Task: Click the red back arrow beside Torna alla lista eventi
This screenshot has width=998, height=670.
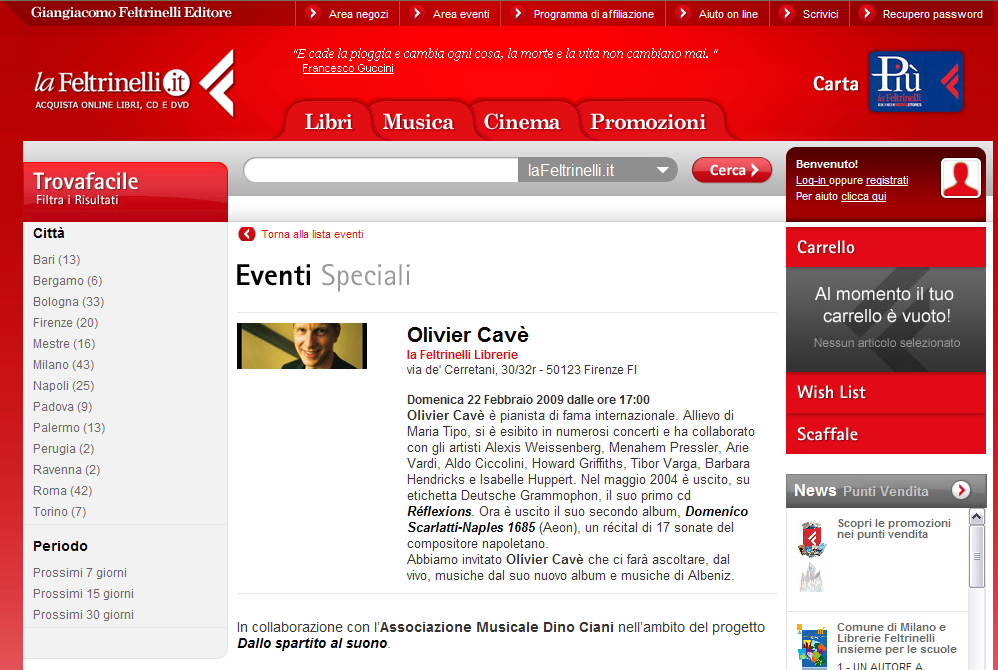Action: [x=247, y=234]
